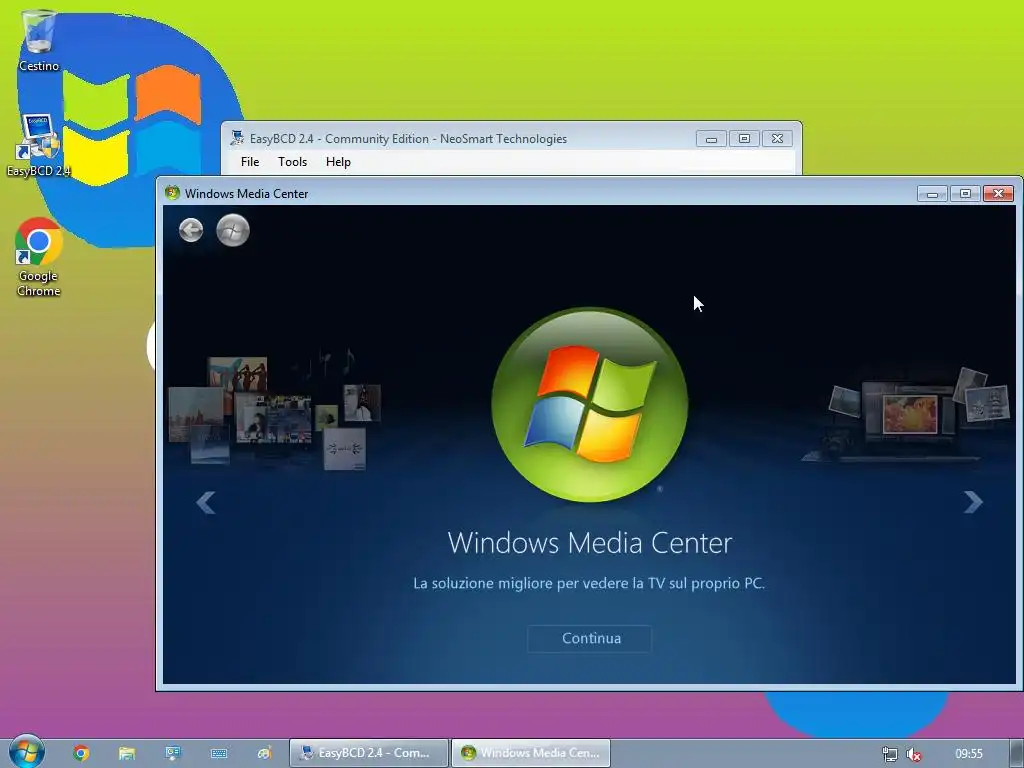Switch to the EasyBCD 2.4 taskbar button

coord(369,753)
